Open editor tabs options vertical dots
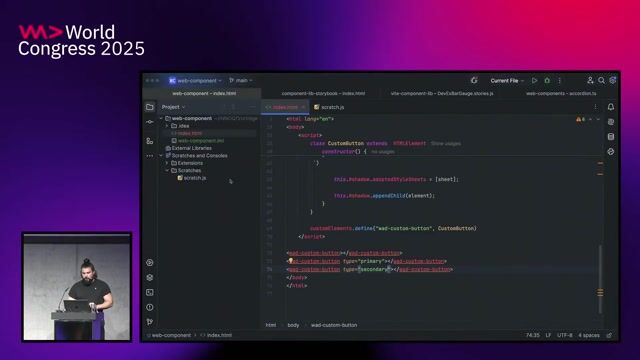The width and height of the screenshot is (640, 360). 595,107
